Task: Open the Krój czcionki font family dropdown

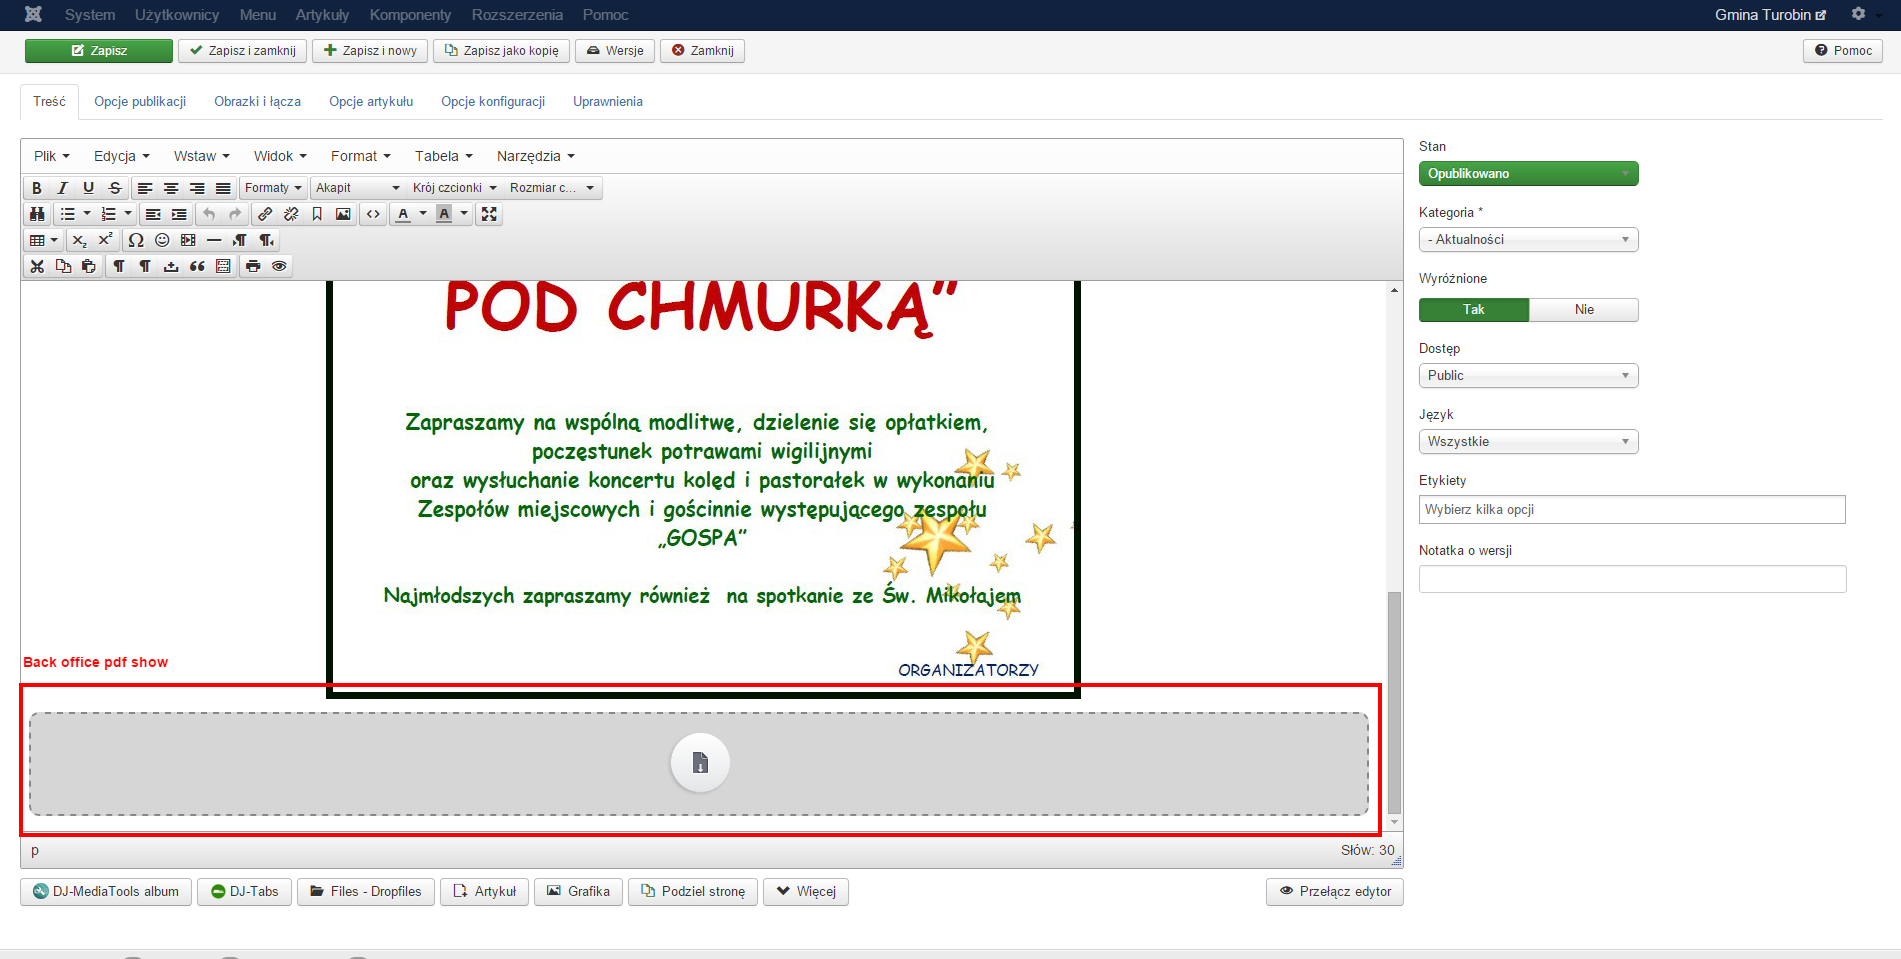Action: click(454, 188)
